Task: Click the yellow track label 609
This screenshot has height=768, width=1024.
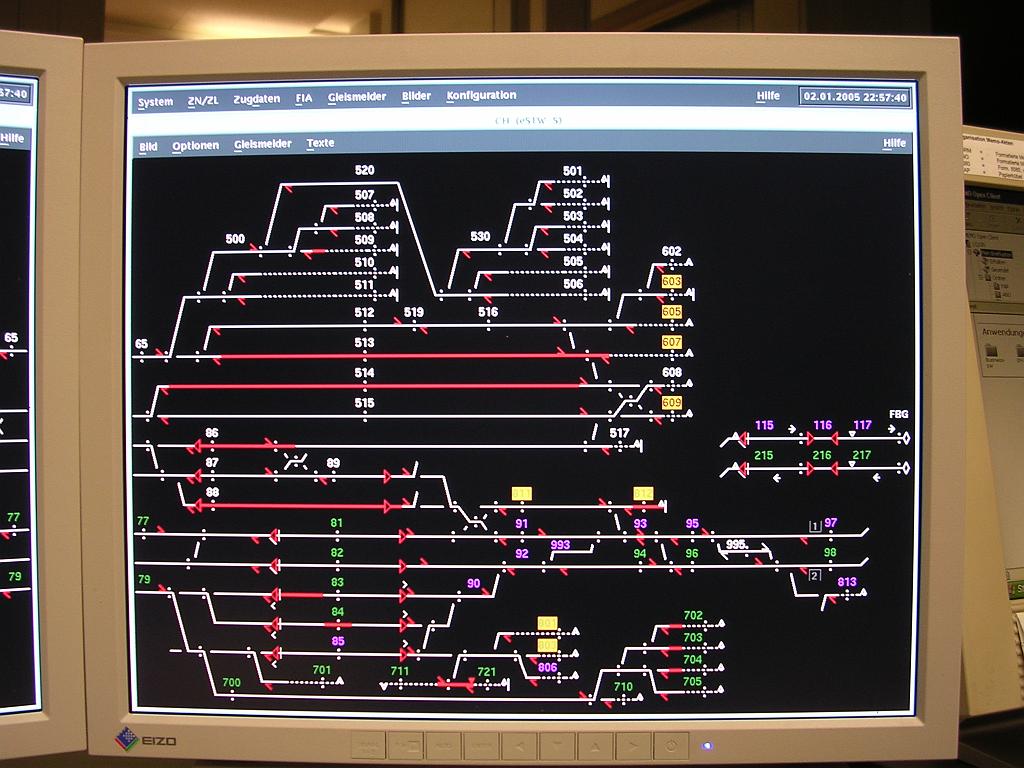Action: [671, 403]
